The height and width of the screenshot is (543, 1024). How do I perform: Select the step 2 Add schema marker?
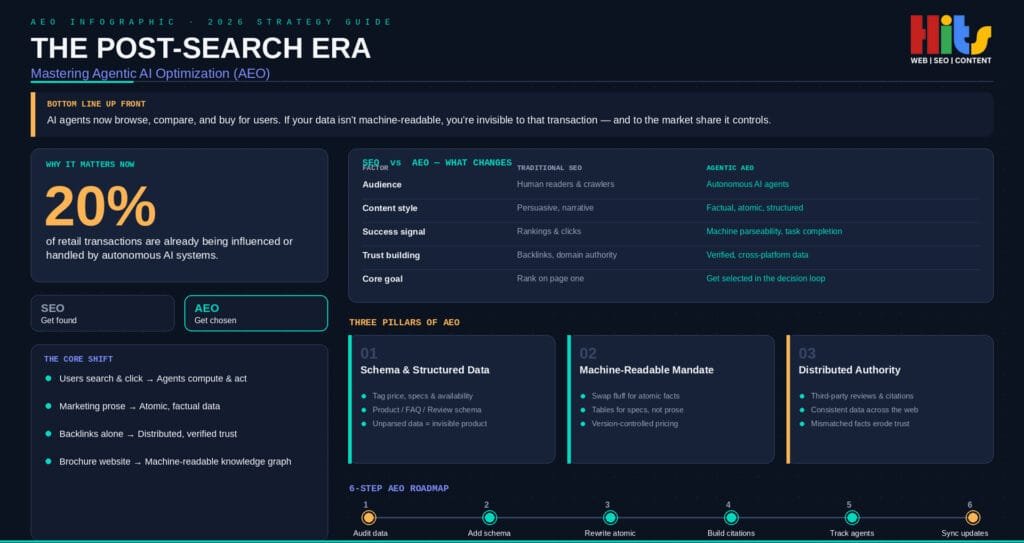489,518
